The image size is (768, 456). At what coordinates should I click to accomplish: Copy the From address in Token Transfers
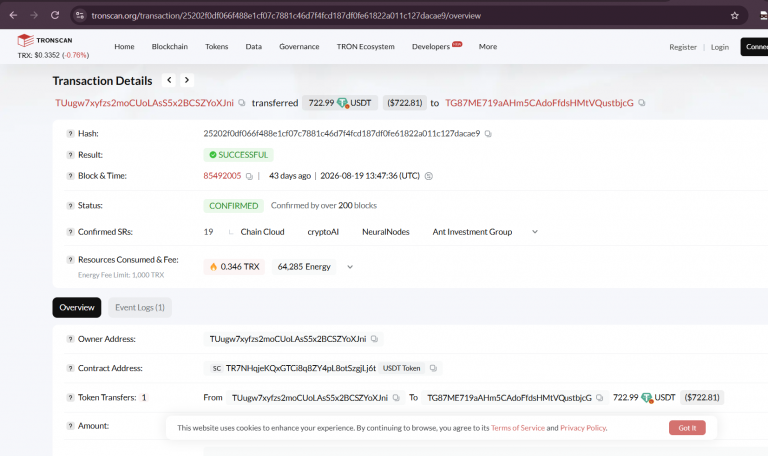(x=396, y=398)
